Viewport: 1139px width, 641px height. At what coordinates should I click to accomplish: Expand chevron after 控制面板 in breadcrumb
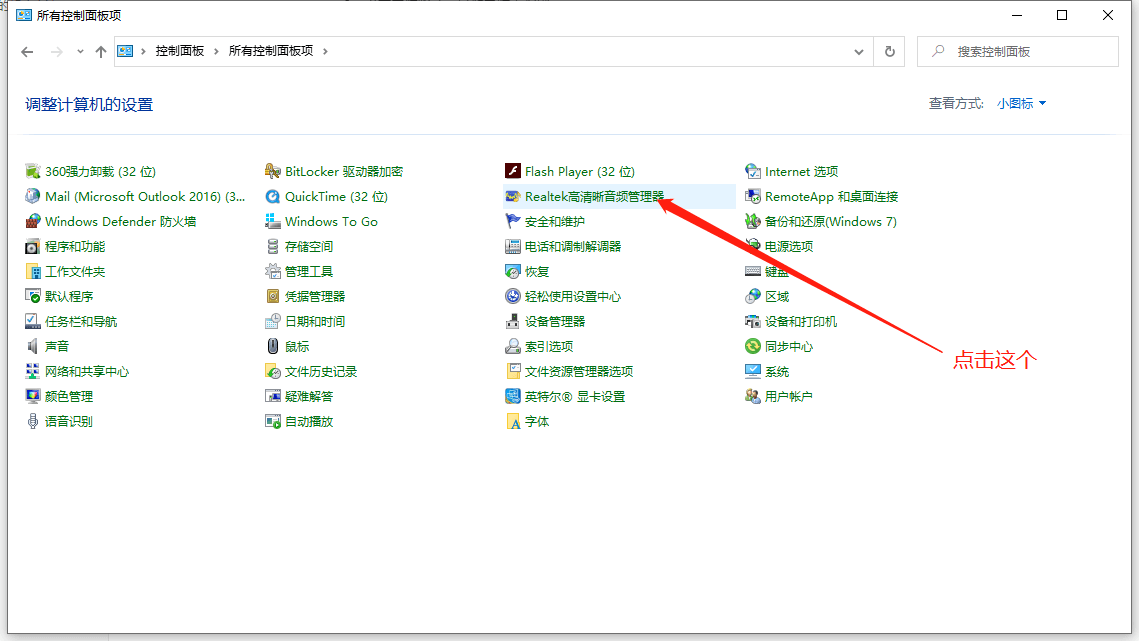[216, 51]
